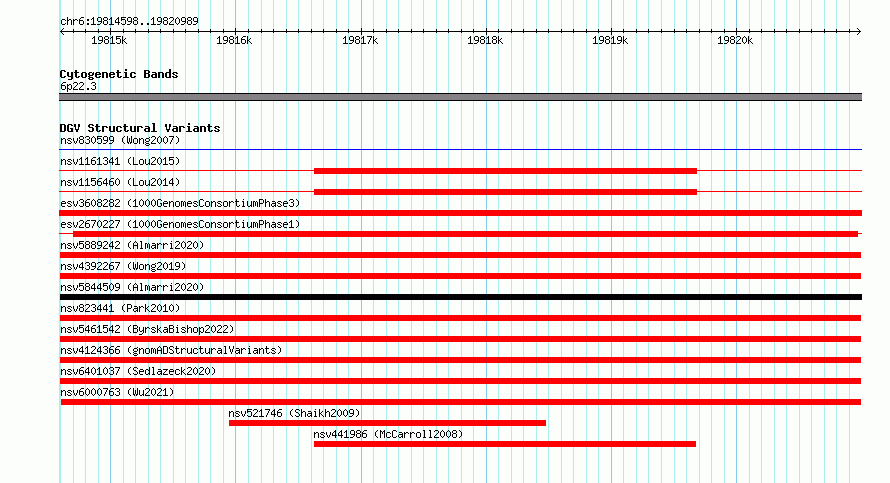The height and width of the screenshot is (483, 890).
Task: Click the 19816k ruler label
Action: pyautogui.click(x=234, y=40)
